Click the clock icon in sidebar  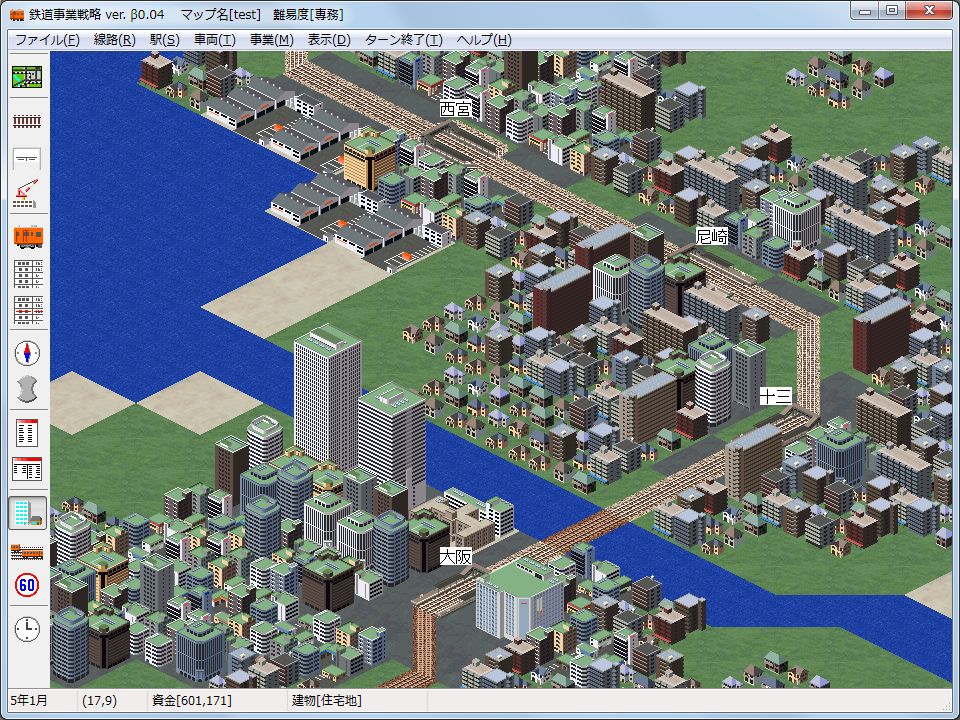[x=27, y=629]
